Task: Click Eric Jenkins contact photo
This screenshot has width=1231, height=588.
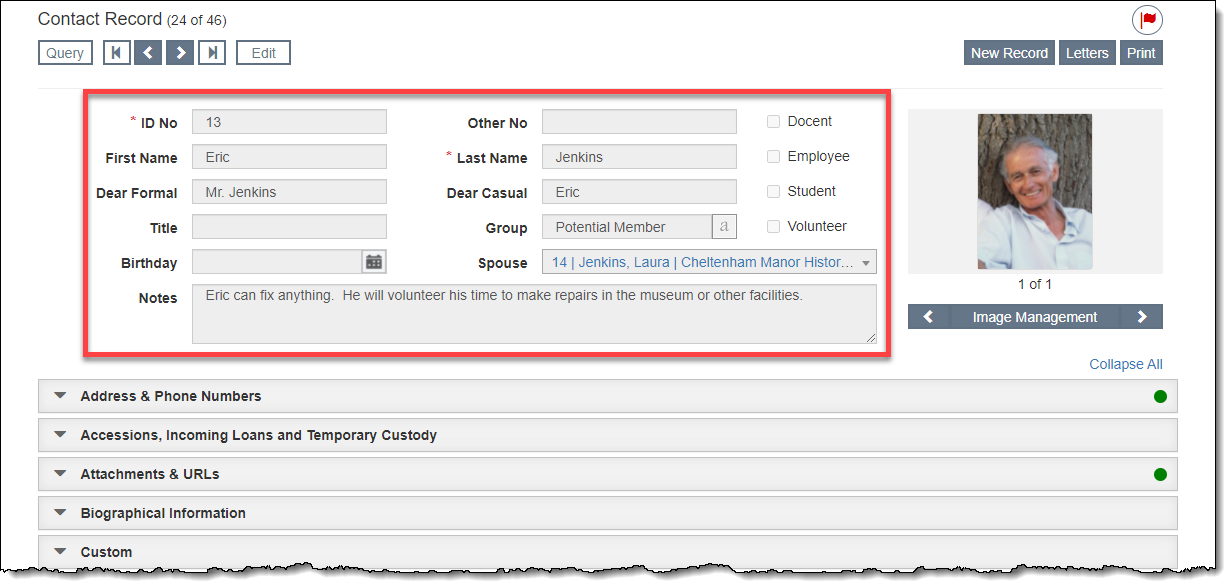Action: coord(1034,191)
